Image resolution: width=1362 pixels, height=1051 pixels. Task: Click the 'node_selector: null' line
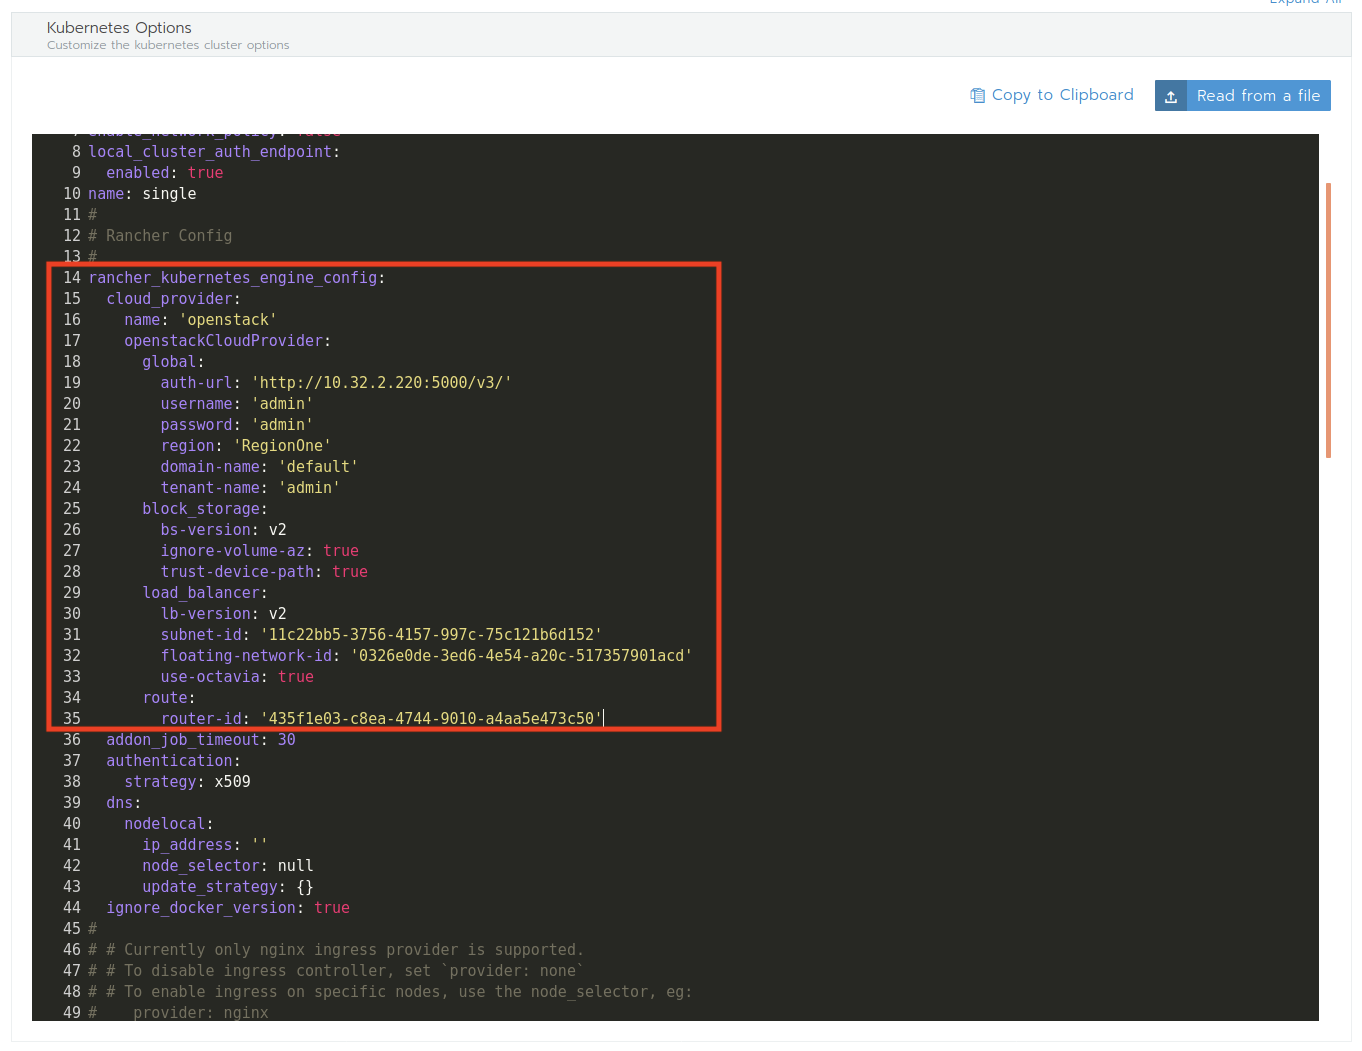click(x=228, y=866)
